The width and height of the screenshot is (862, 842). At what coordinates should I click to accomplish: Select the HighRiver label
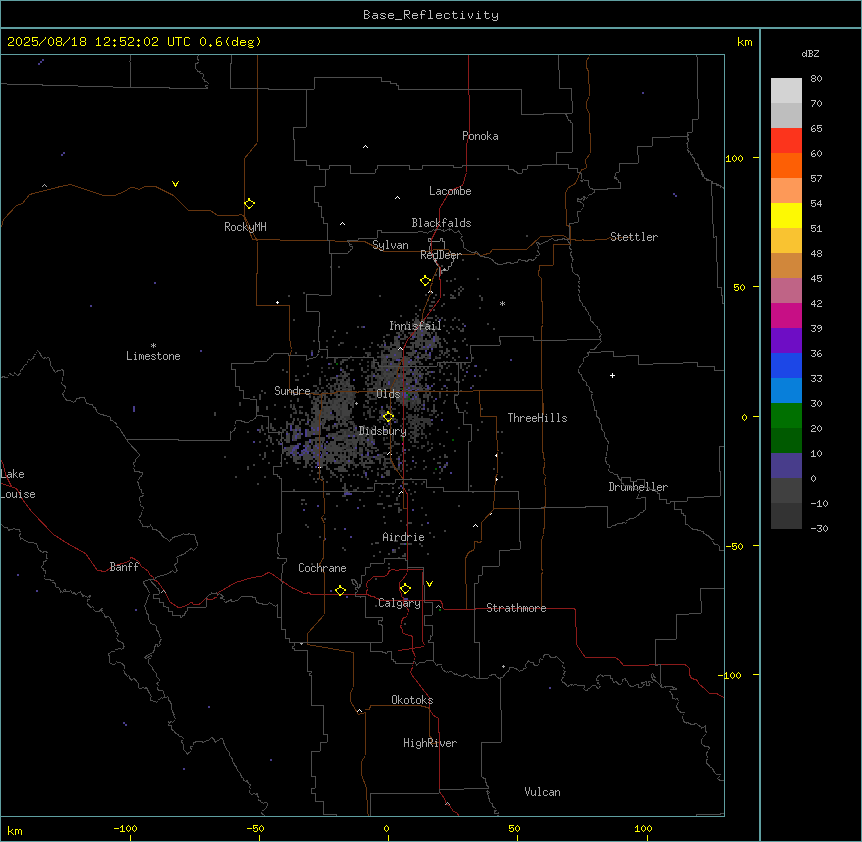coord(430,743)
